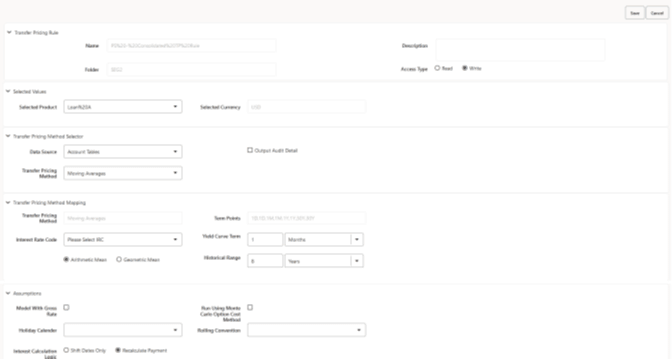Click the Term Points field
Viewport: 672px width, 360px height.
tap(306, 218)
